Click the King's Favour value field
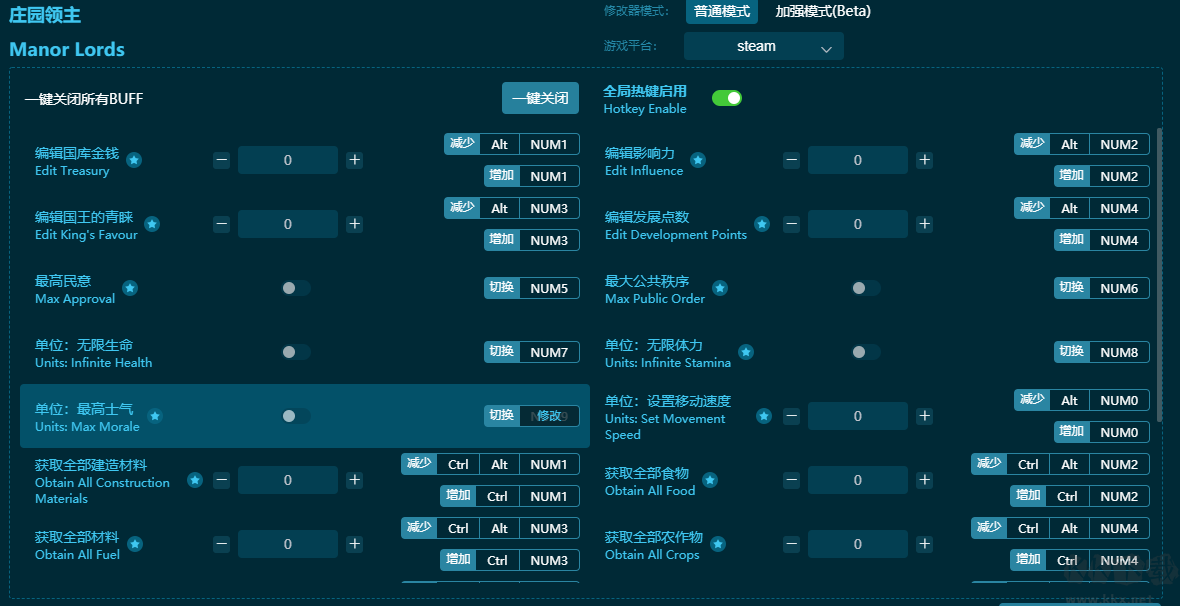 pos(287,224)
